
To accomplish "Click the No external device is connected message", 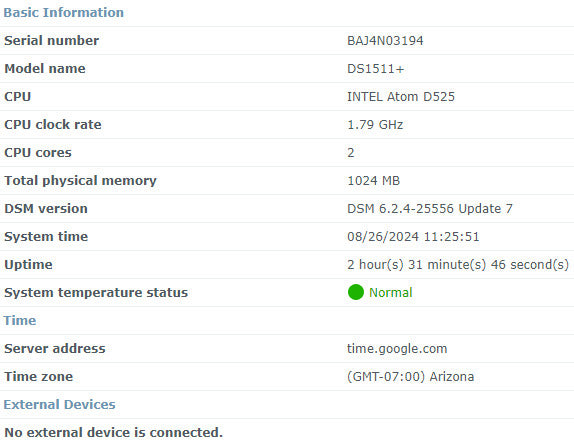I will click(x=113, y=432).
